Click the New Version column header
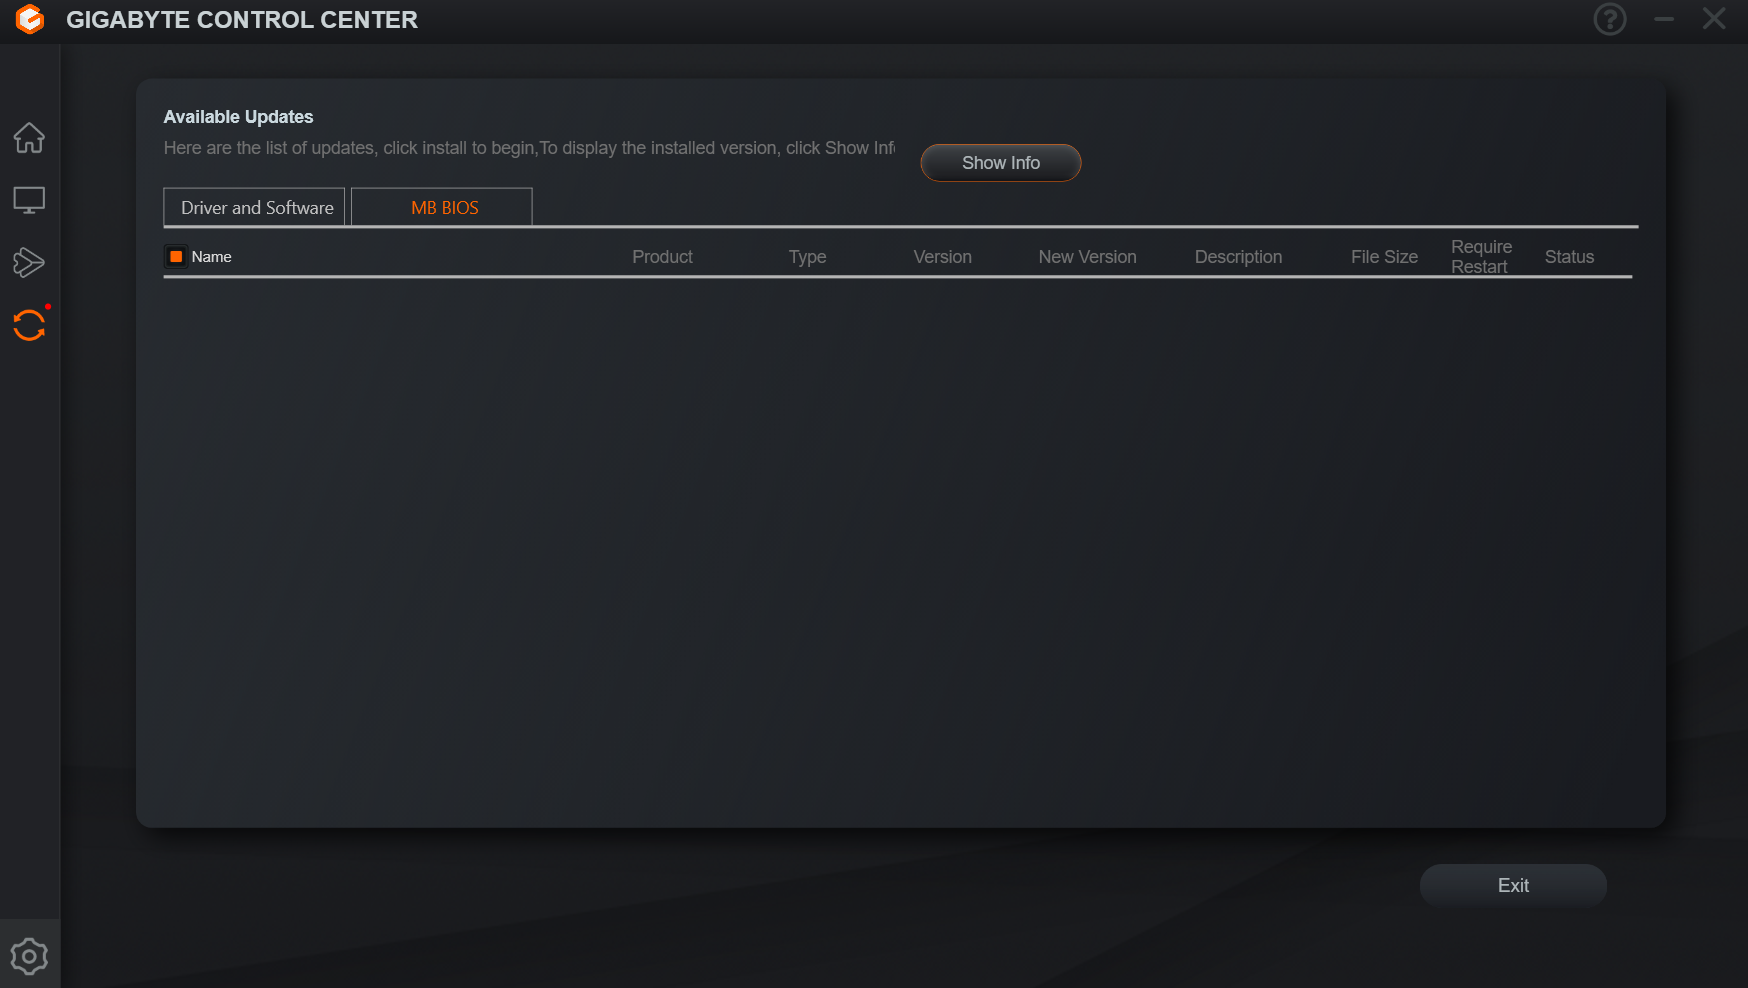 1087,257
